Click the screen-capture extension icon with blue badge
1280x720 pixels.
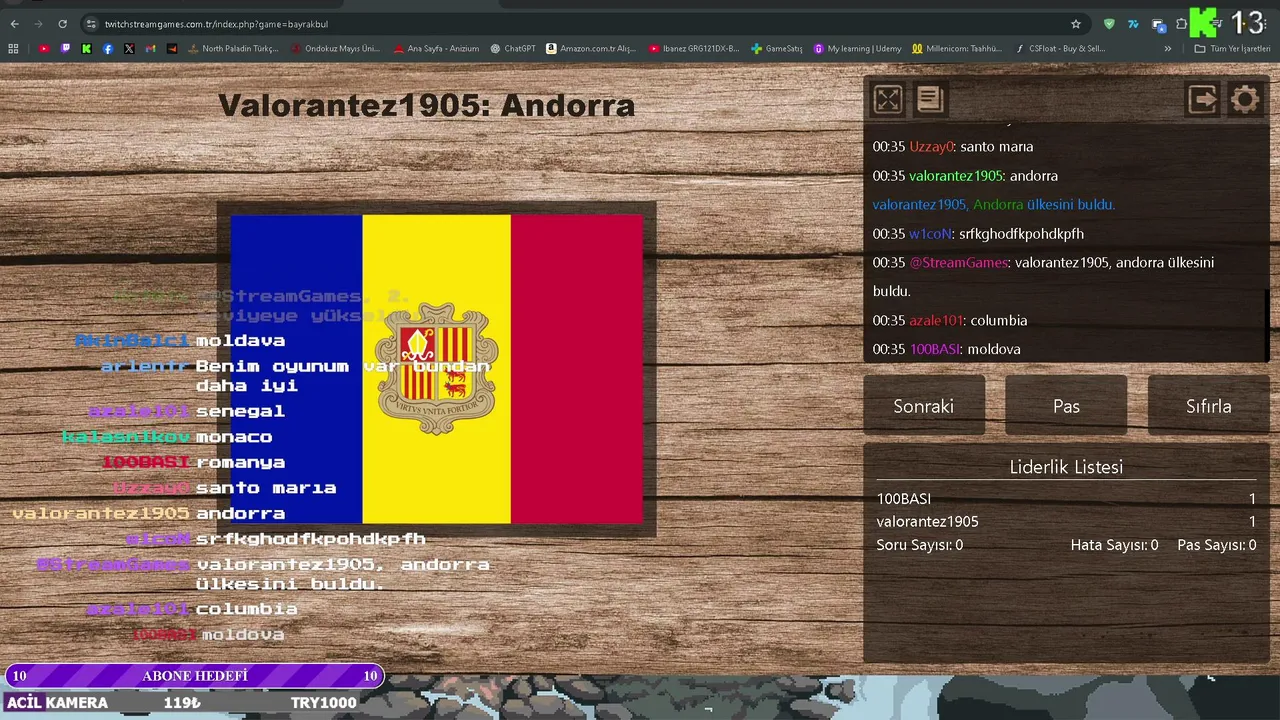tap(1158, 24)
